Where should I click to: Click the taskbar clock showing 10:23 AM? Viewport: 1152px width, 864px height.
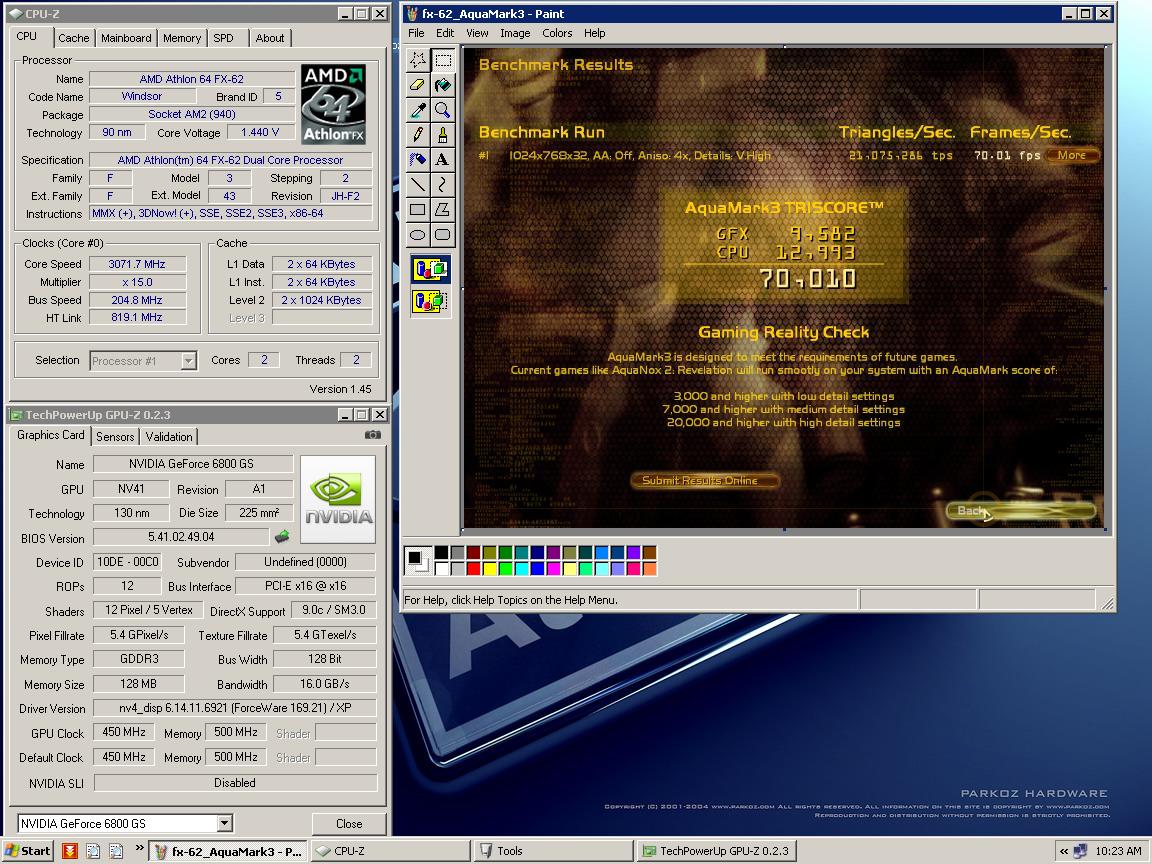(1118, 851)
